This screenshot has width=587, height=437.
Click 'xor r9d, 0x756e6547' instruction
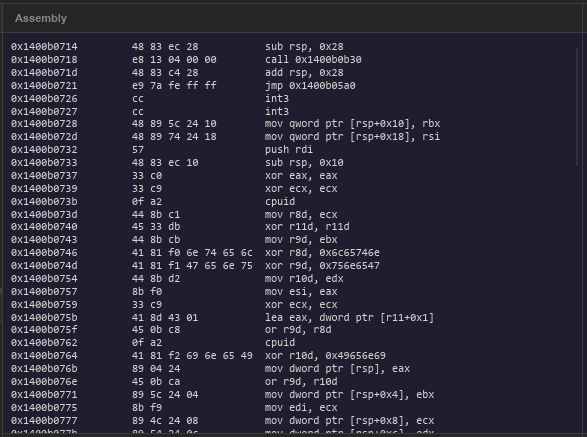tap(322, 266)
